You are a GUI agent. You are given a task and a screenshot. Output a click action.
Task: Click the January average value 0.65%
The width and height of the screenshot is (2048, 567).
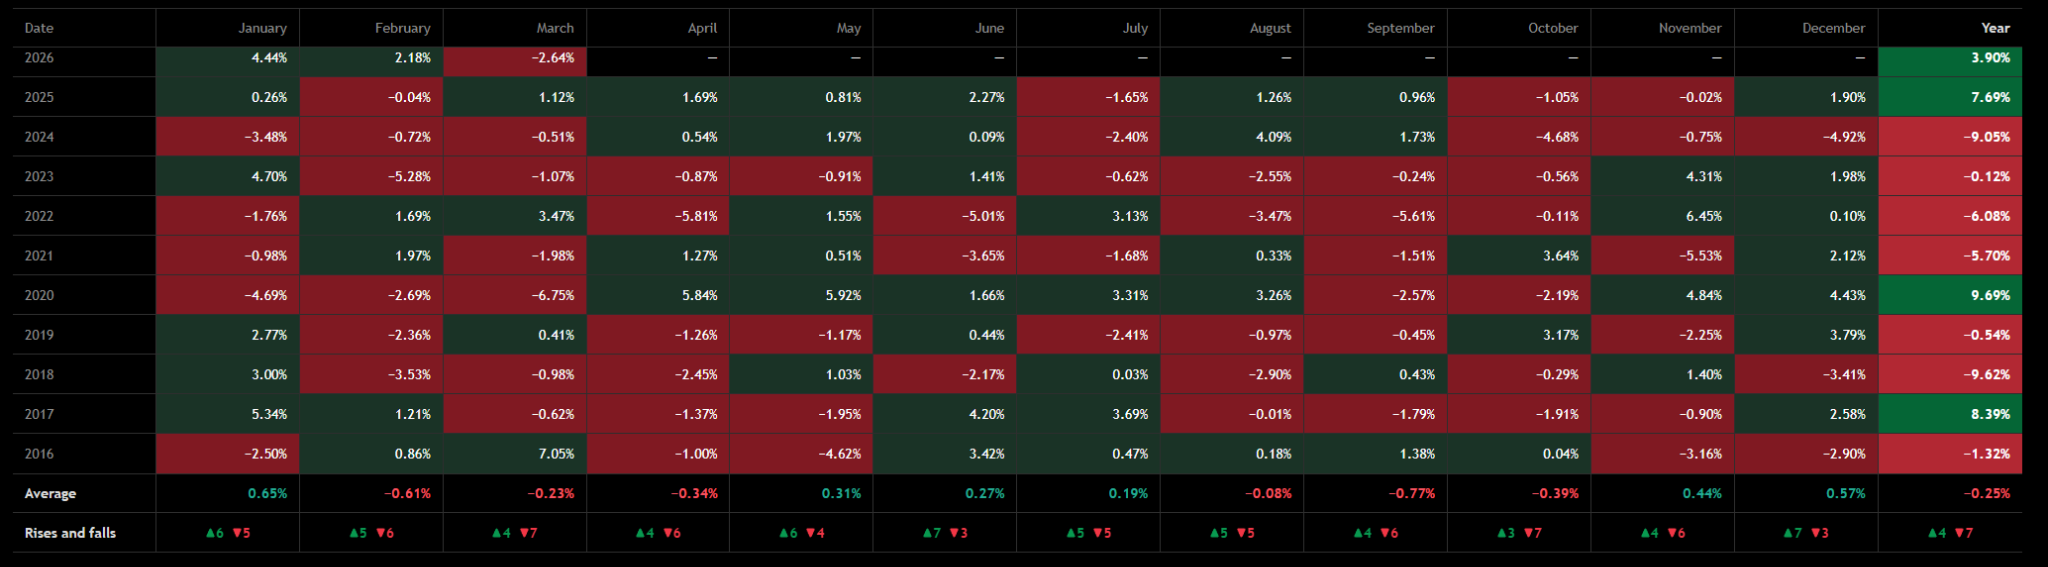(x=228, y=493)
